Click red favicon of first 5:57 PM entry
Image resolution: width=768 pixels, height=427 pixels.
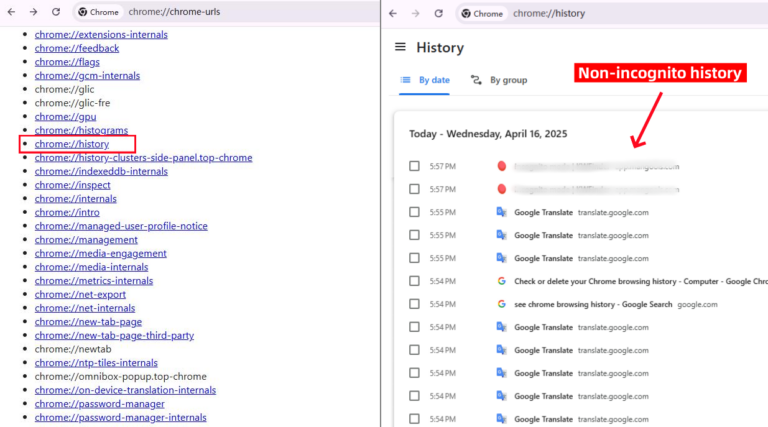(502, 166)
